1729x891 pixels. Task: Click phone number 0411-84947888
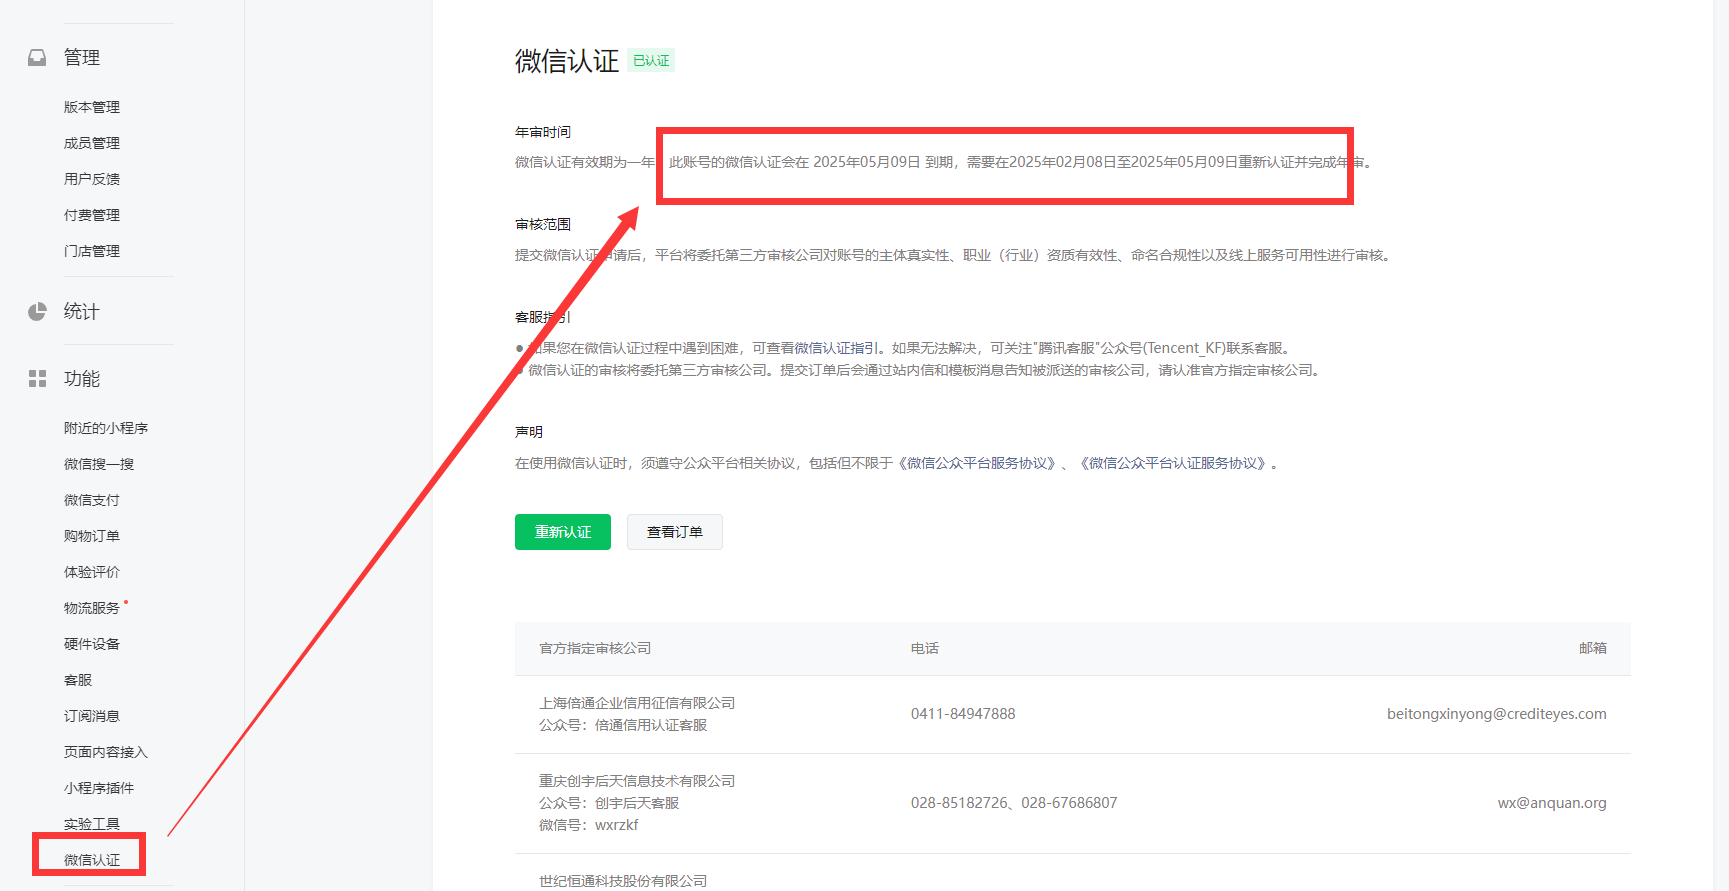pyautogui.click(x=963, y=714)
